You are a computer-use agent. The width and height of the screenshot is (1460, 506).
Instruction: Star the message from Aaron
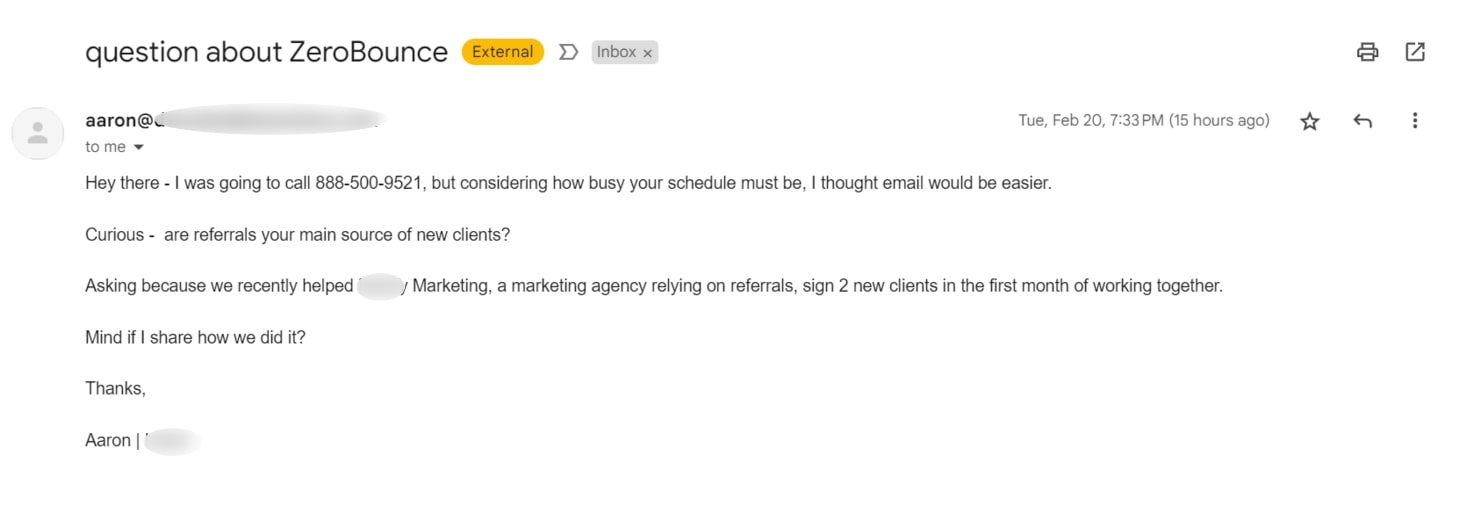pos(1309,121)
